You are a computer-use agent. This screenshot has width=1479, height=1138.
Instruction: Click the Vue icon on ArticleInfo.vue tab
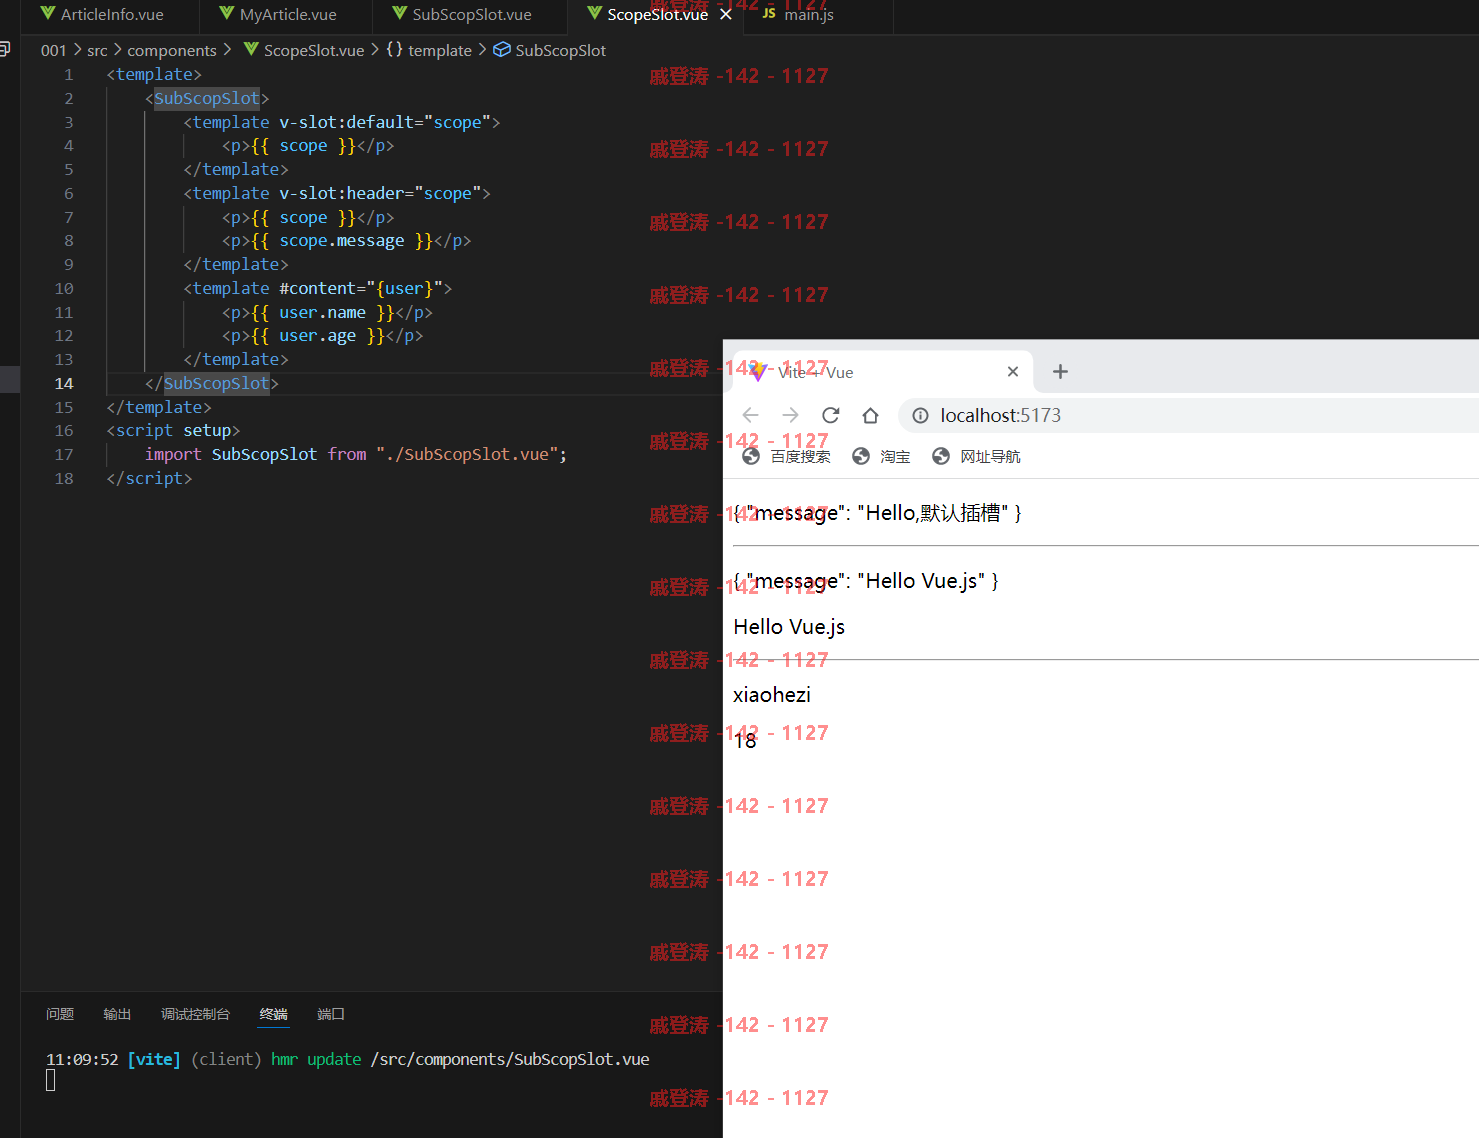click(x=48, y=13)
